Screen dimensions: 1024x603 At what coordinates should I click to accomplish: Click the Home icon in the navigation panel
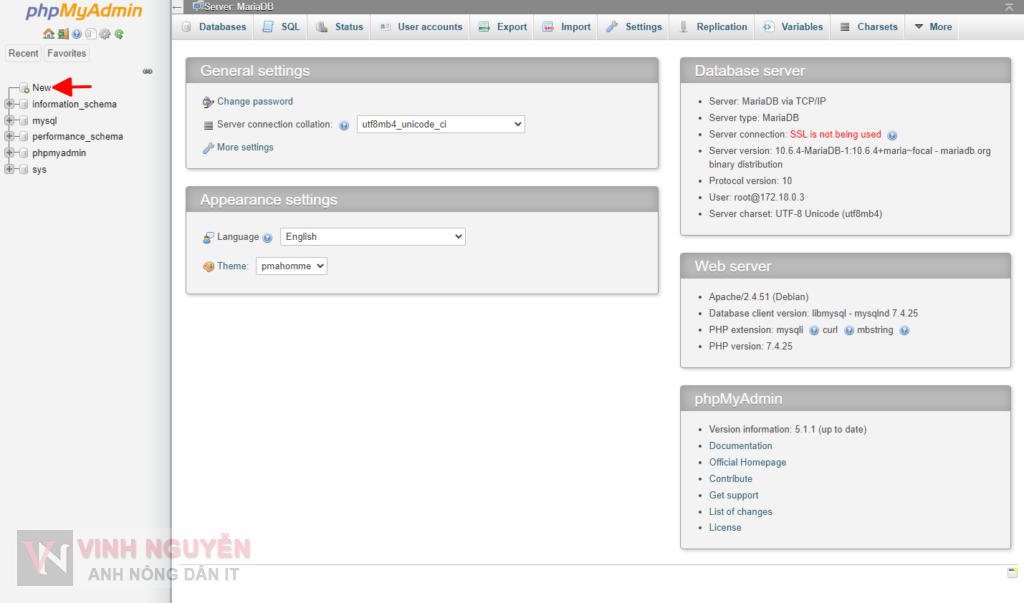[x=49, y=34]
